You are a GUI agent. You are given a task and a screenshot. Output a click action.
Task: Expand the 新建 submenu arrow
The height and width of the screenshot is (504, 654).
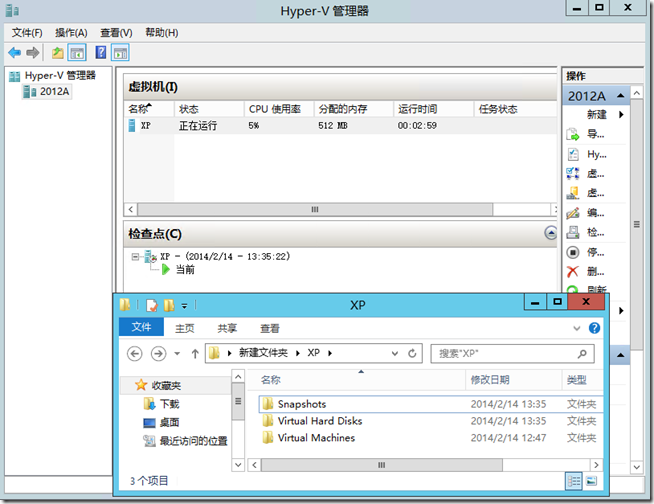pos(621,114)
